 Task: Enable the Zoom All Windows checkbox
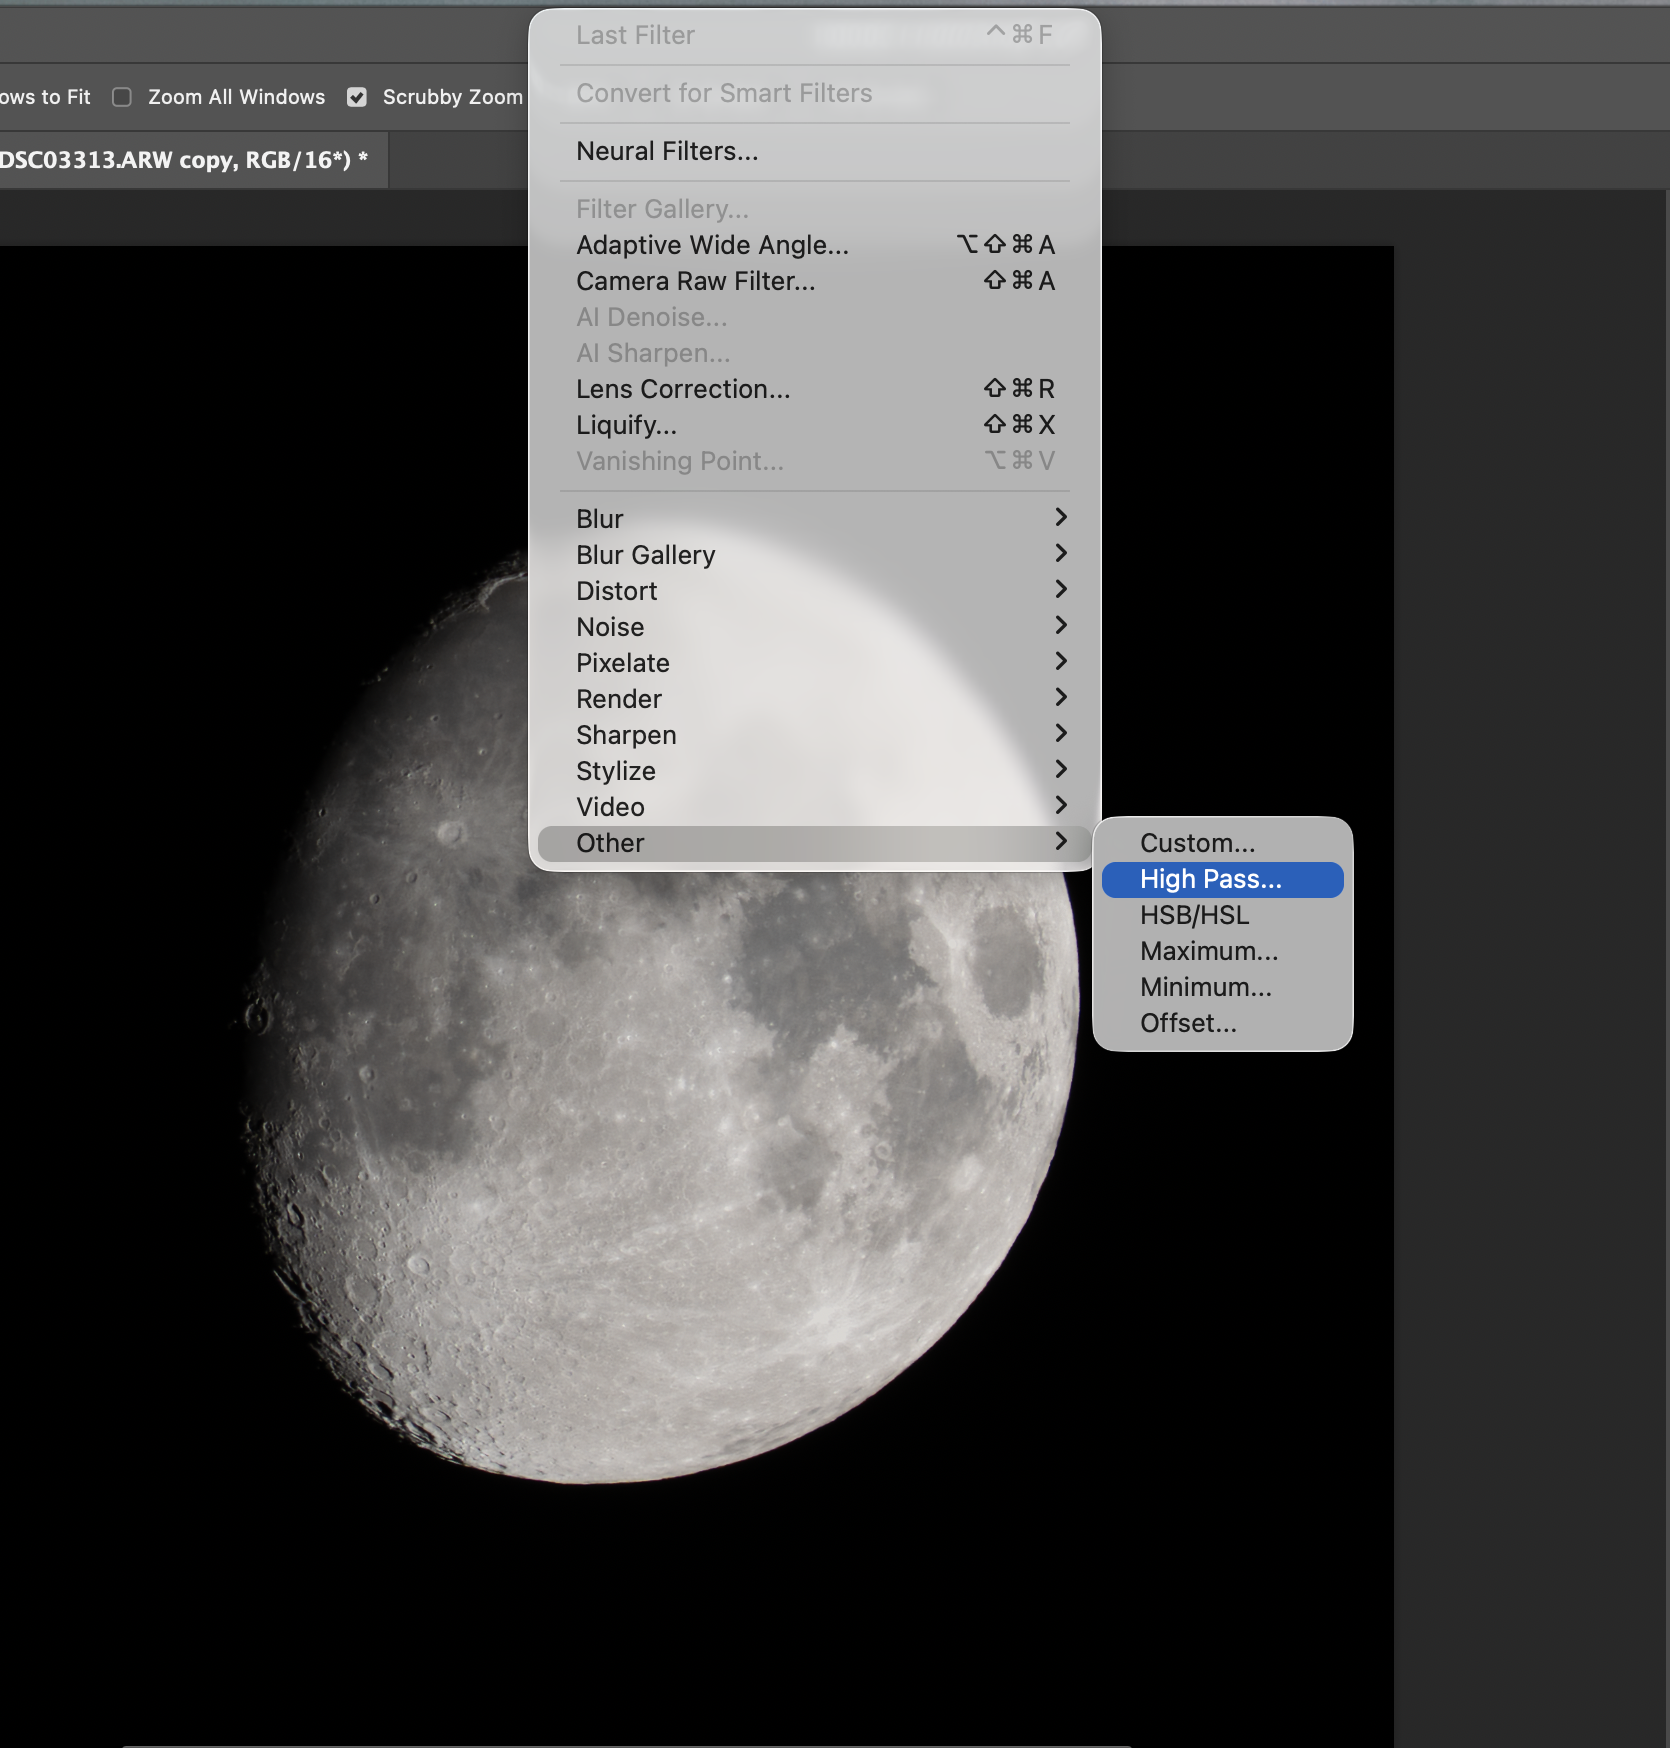(121, 96)
